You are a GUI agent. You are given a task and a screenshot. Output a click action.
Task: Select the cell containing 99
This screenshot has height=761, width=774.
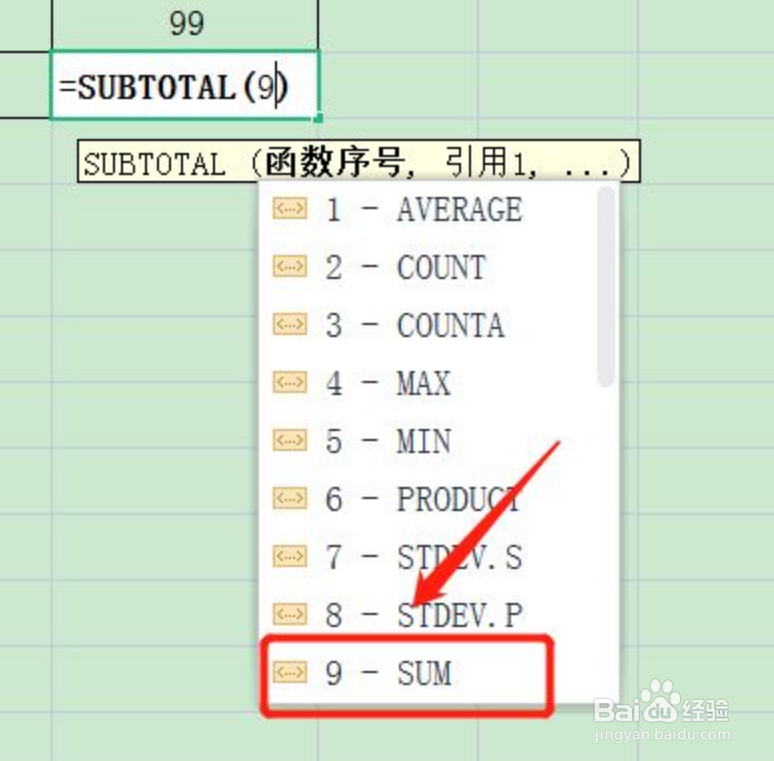186,24
